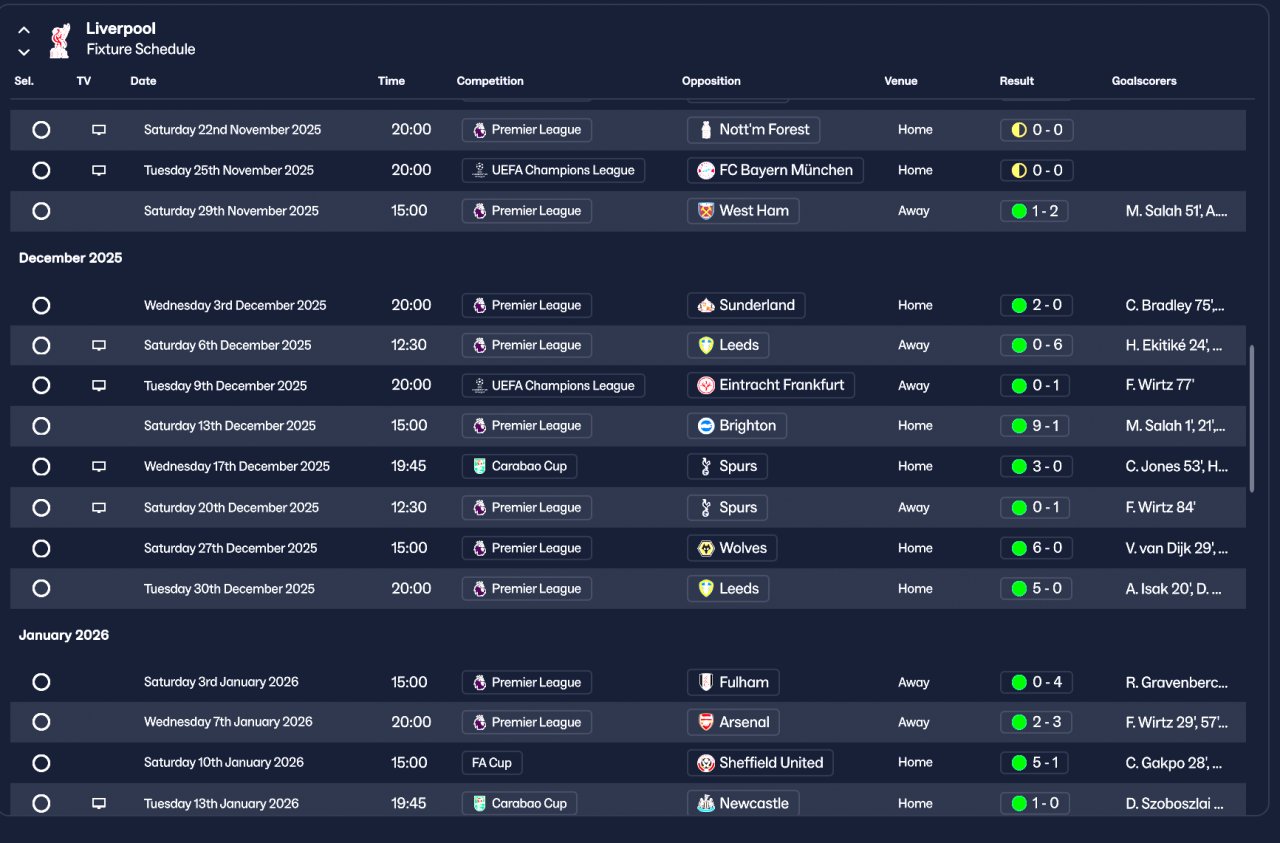Open the Carabao Cup button on the 17th December row
Image resolution: width=1280 pixels, height=843 pixels.
[x=519, y=467]
